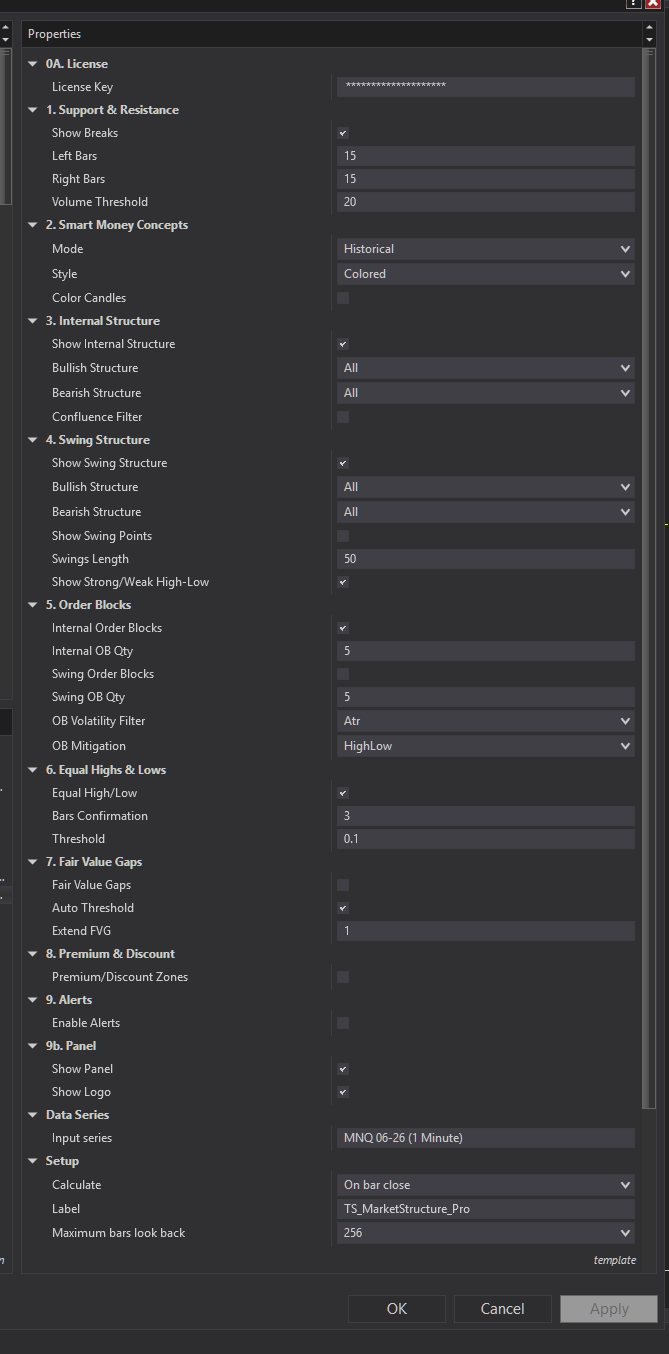The image size is (669, 1354).
Task: Click the help icon beside close button
Action: [x=634, y=4]
